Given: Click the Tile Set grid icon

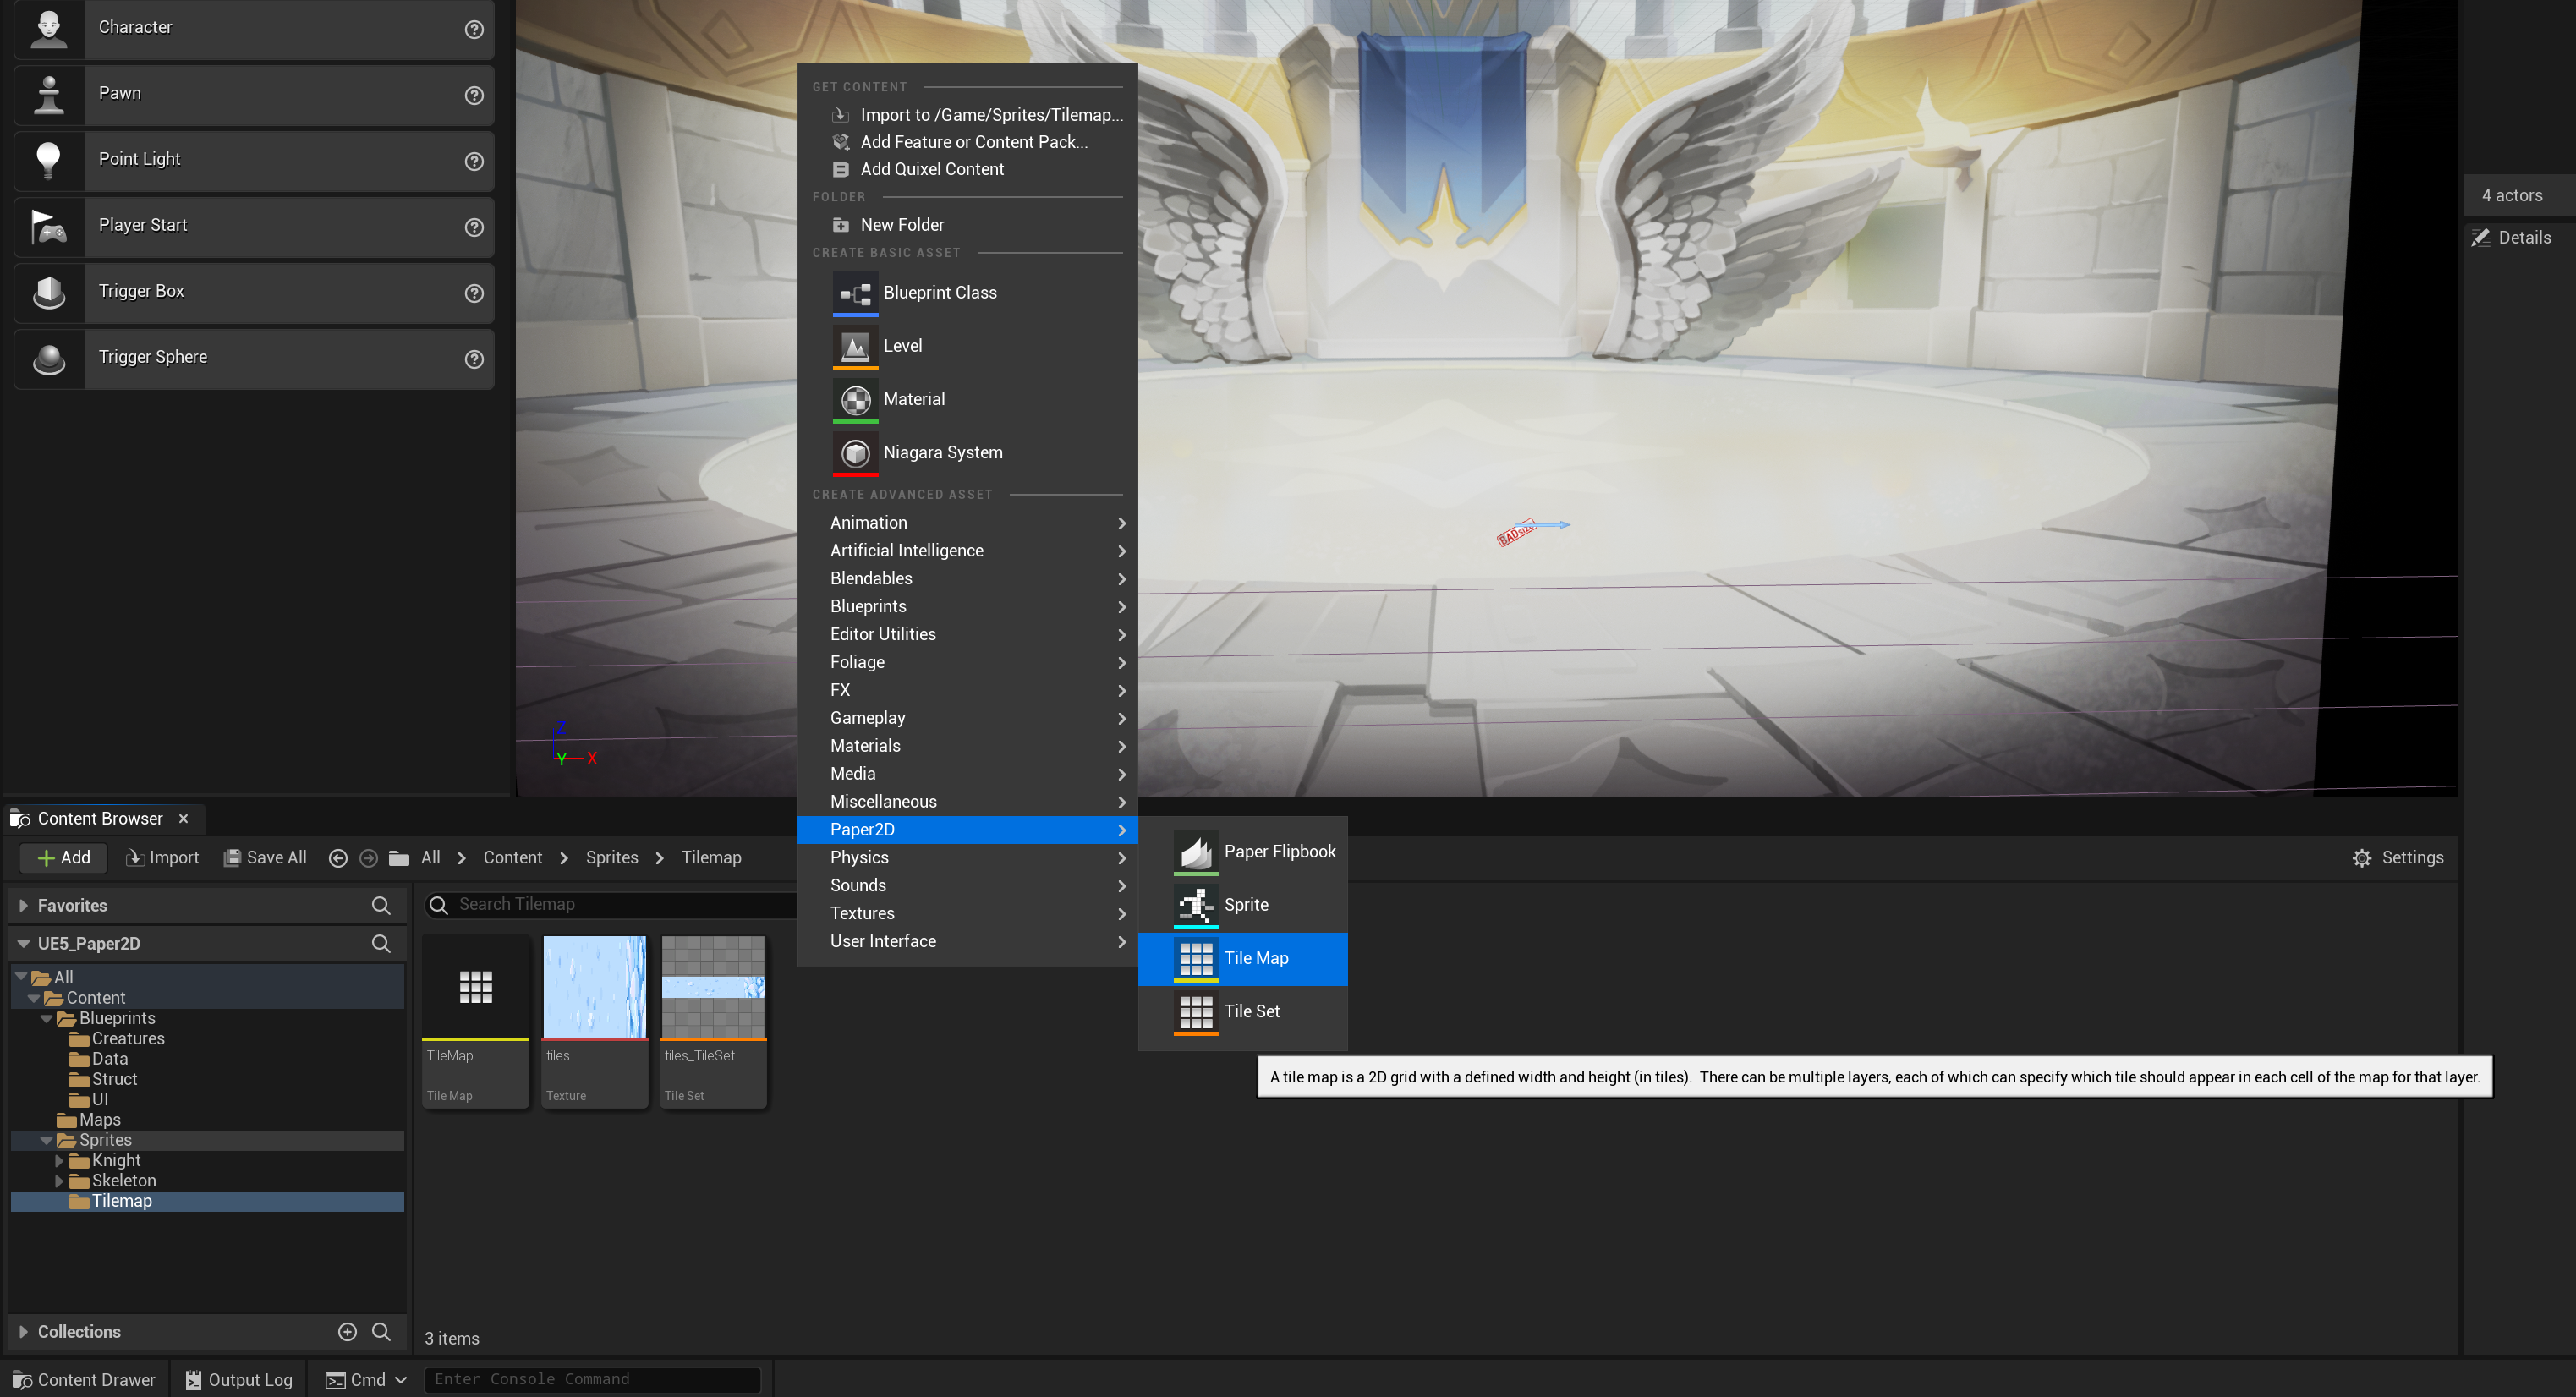Looking at the screenshot, I should pos(1195,1012).
